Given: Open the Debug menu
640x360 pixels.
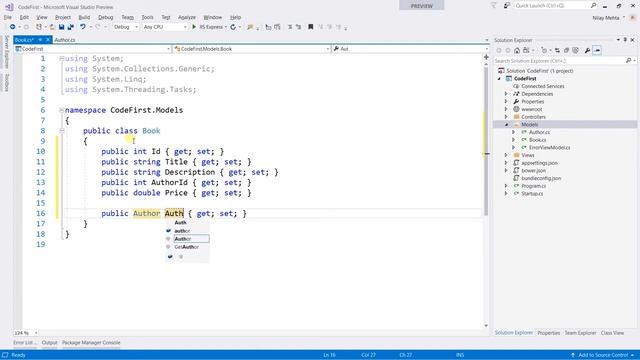Looking at the screenshot, I should pyautogui.click(x=105, y=17).
